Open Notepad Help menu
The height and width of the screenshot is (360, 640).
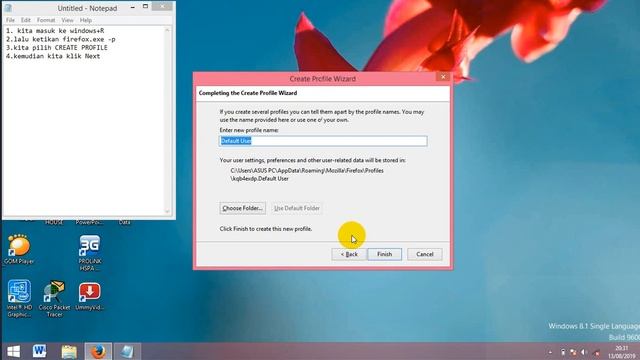(x=85, y=20)
